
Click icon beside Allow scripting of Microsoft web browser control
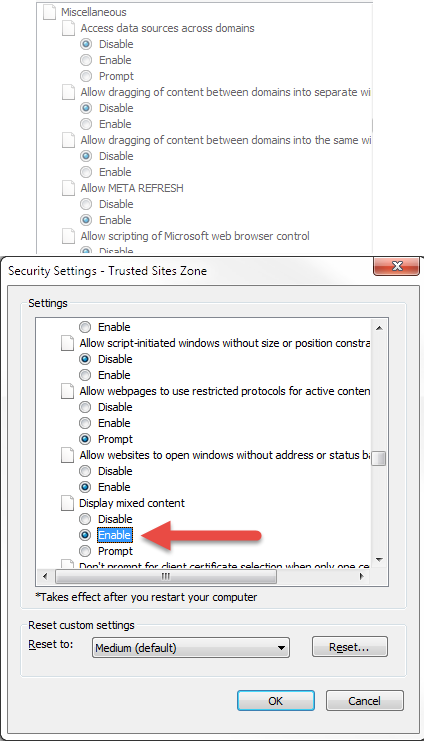[69, 236]
